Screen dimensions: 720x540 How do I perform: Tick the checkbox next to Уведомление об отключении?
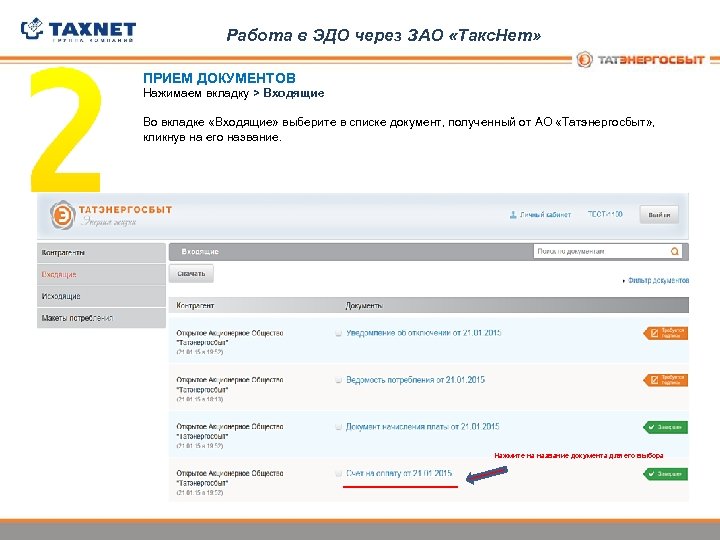[x=338, y=333]
